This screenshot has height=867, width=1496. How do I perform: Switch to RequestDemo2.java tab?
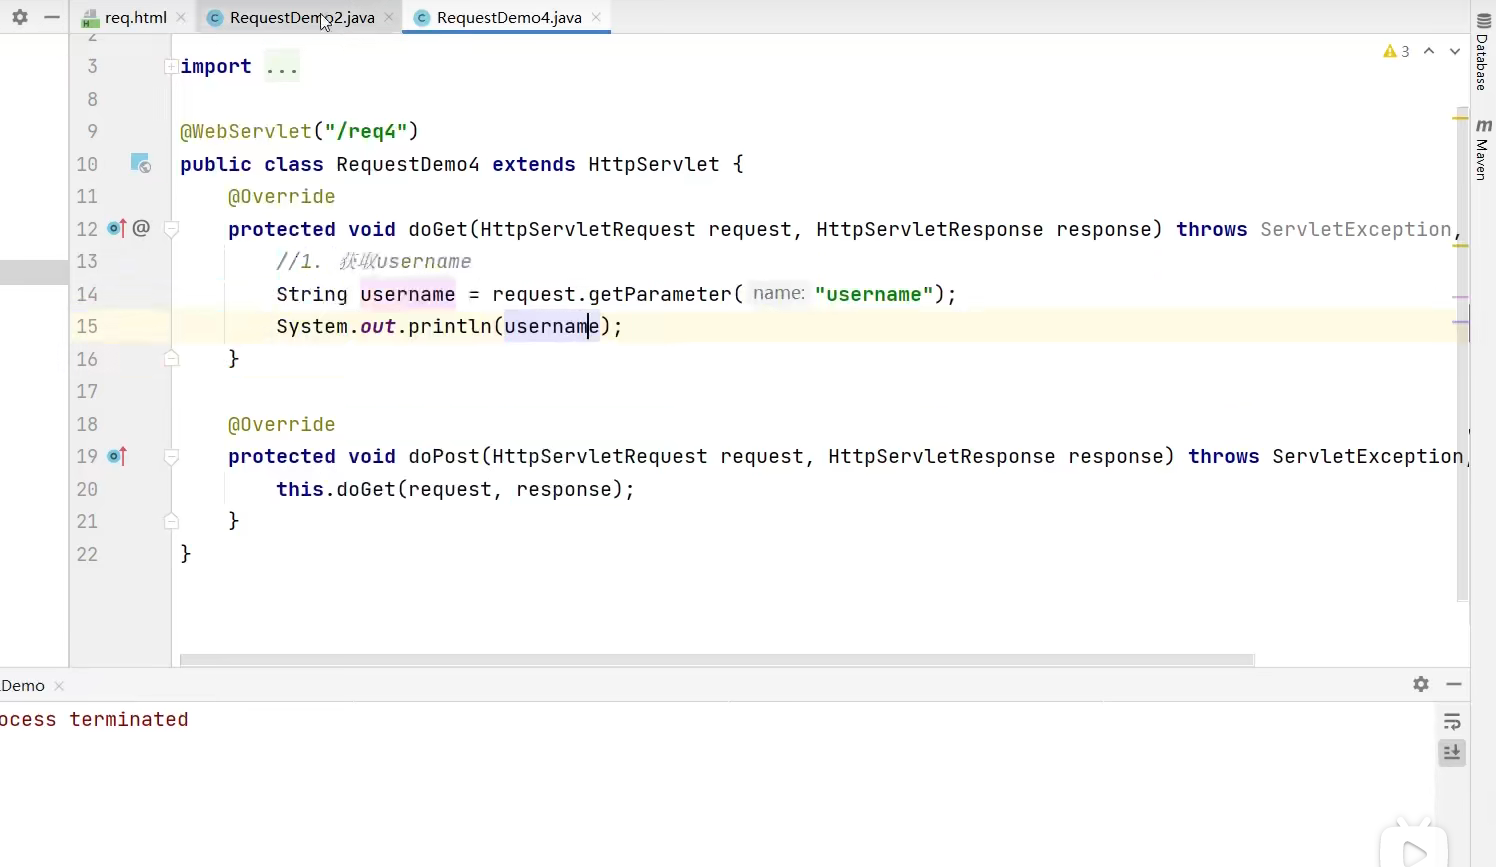pyautogui.click(x=302, y=17)
